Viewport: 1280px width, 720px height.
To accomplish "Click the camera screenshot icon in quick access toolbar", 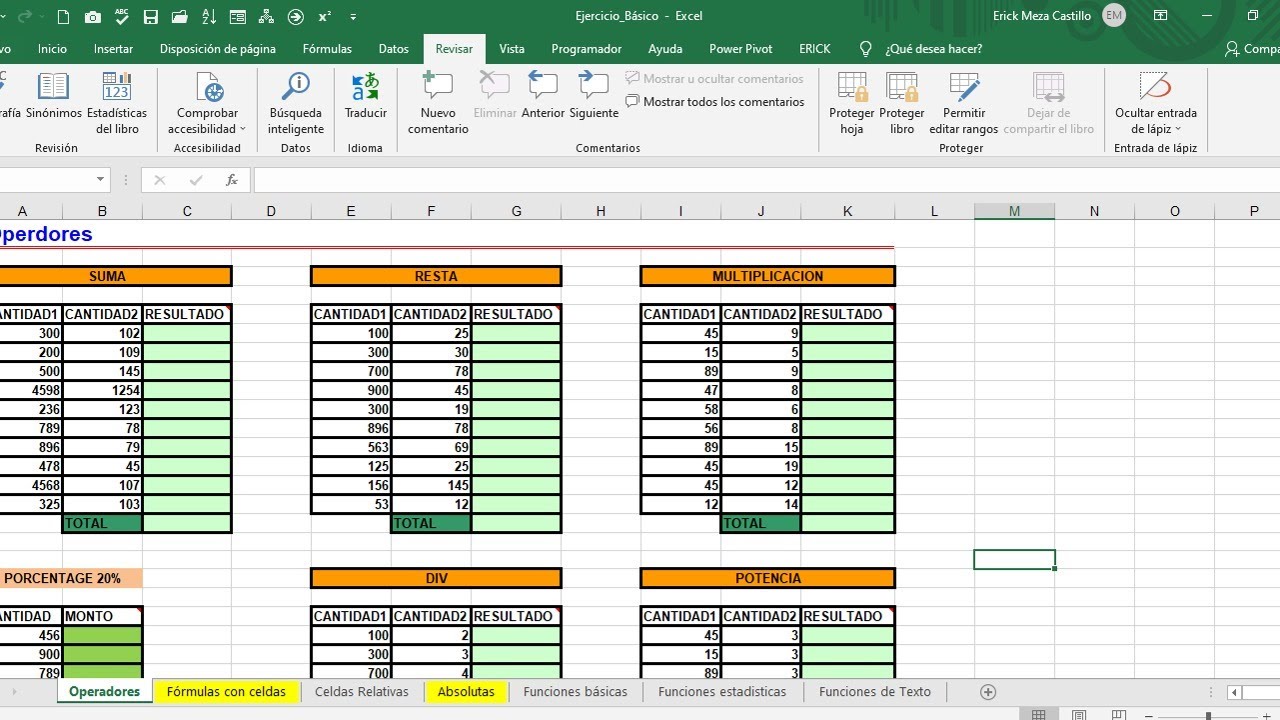I will click(x=93, y=17).
